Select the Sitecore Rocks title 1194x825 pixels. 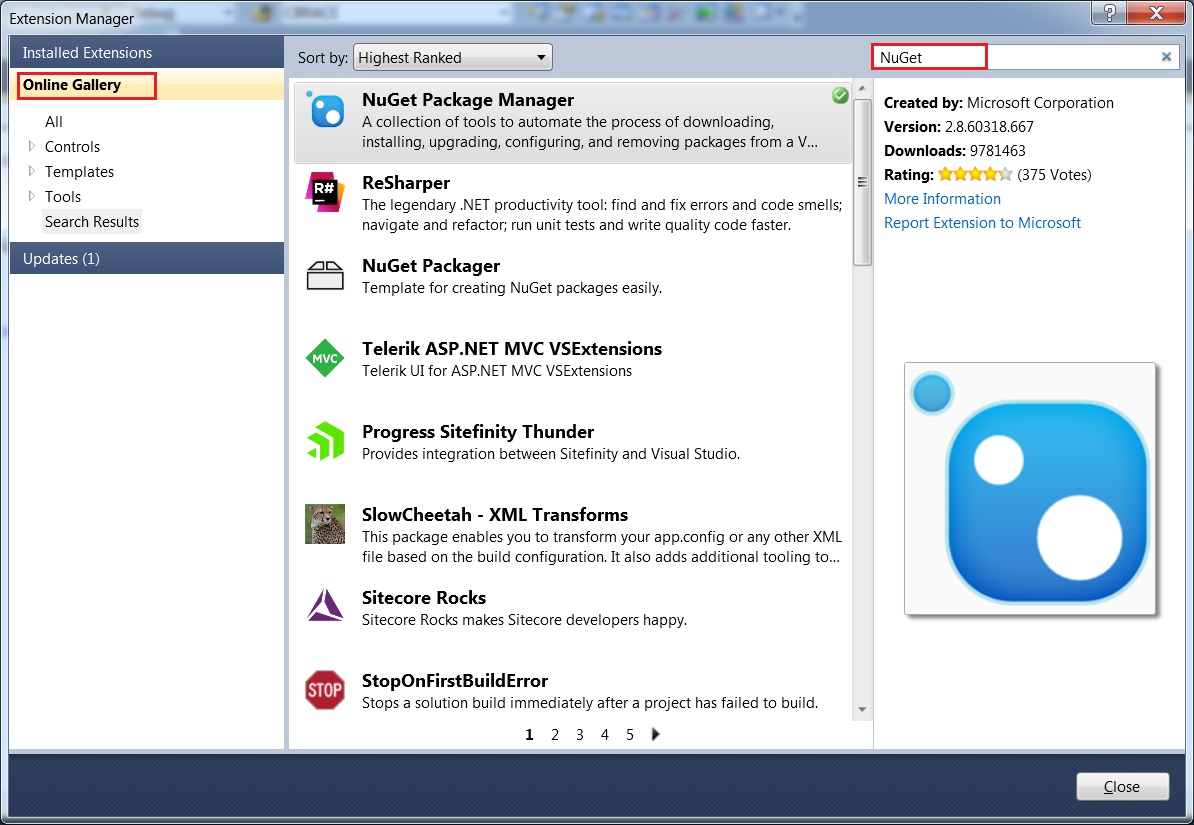(x=423, y=598)
